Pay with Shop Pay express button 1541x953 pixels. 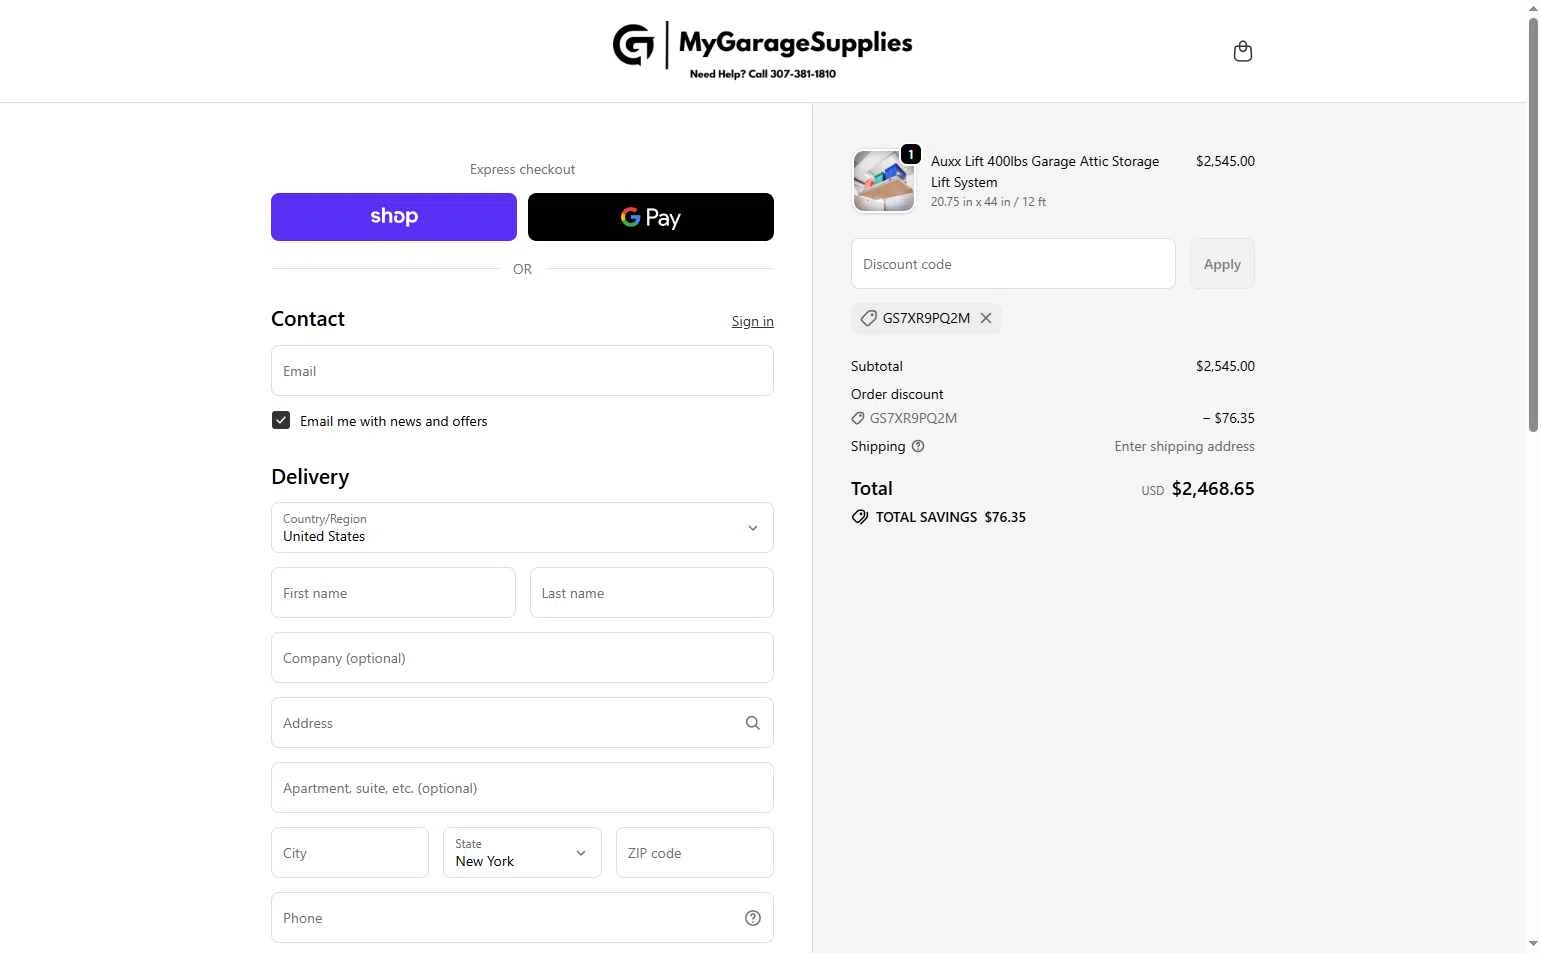tap(394, 217)
